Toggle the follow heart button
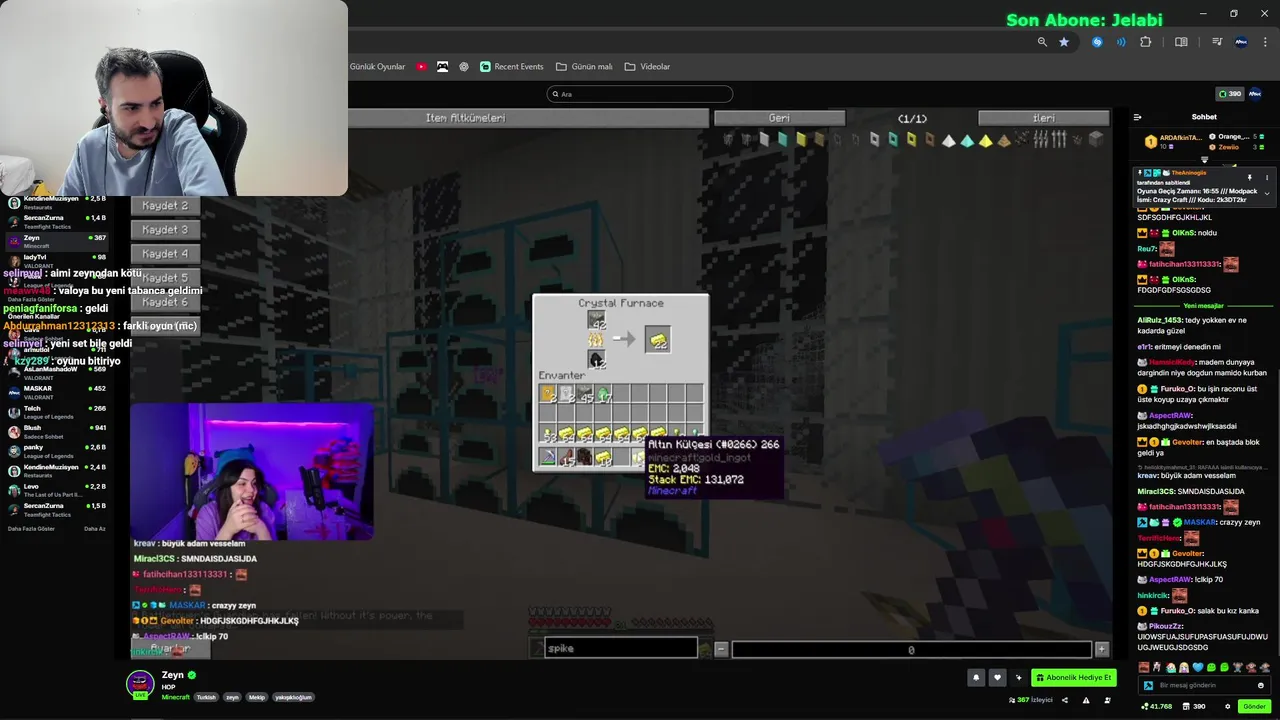The height and width of the screenshot is (720, 1280). coord(997,678)
